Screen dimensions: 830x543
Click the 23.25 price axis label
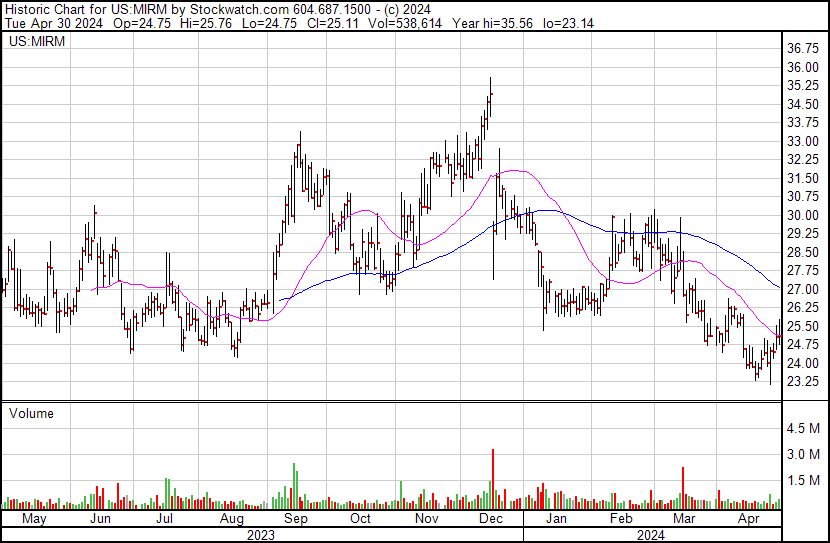click(x=804, y=382)
